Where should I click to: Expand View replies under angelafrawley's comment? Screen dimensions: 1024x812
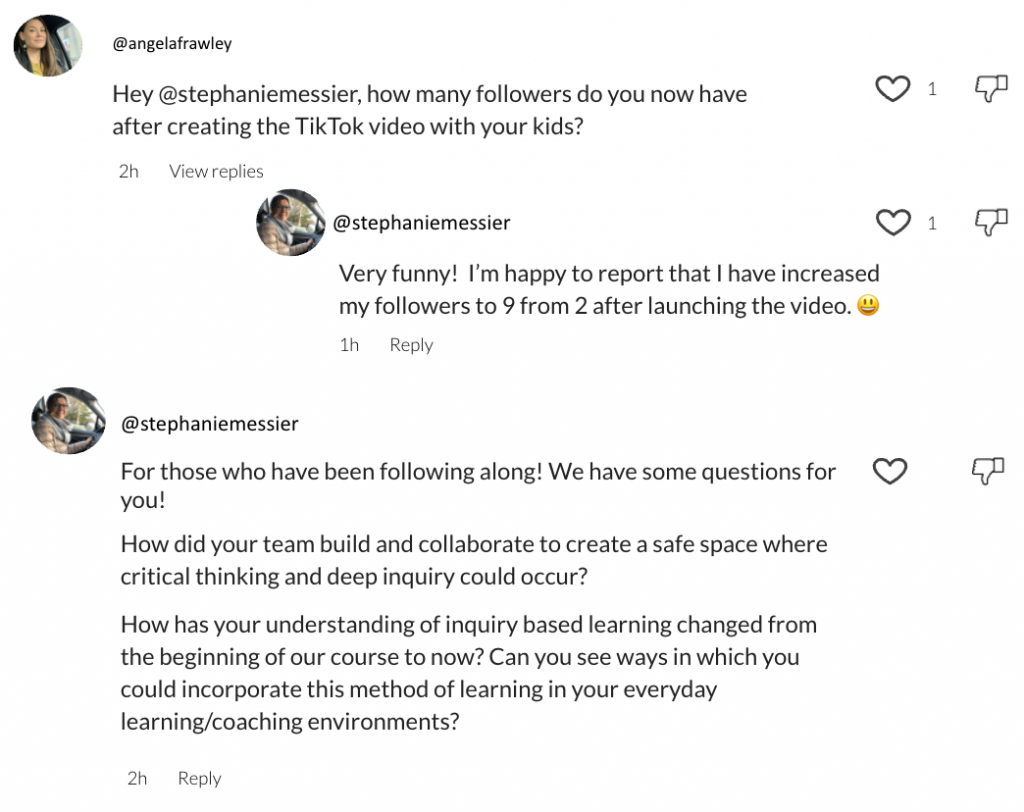pyautogui.click(x=216, y=171)
